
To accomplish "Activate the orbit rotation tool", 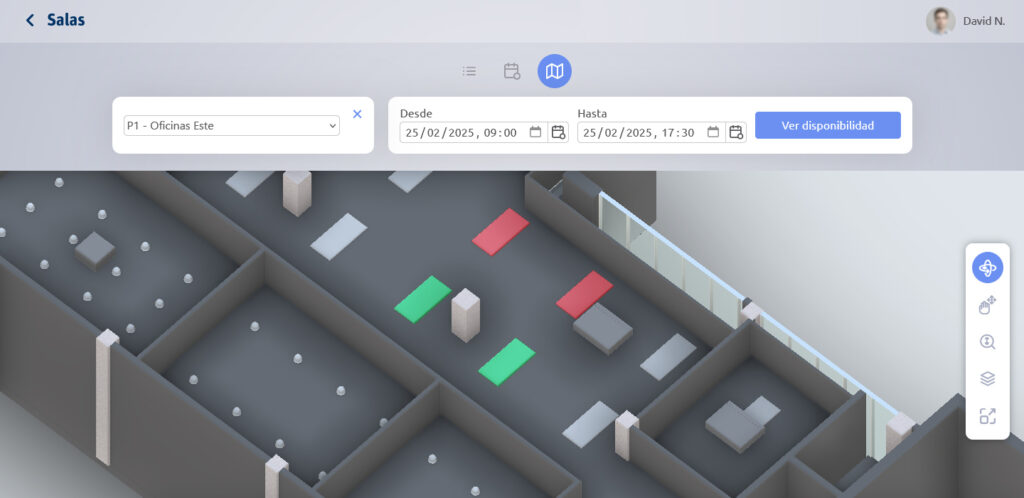I will [987, 268].
